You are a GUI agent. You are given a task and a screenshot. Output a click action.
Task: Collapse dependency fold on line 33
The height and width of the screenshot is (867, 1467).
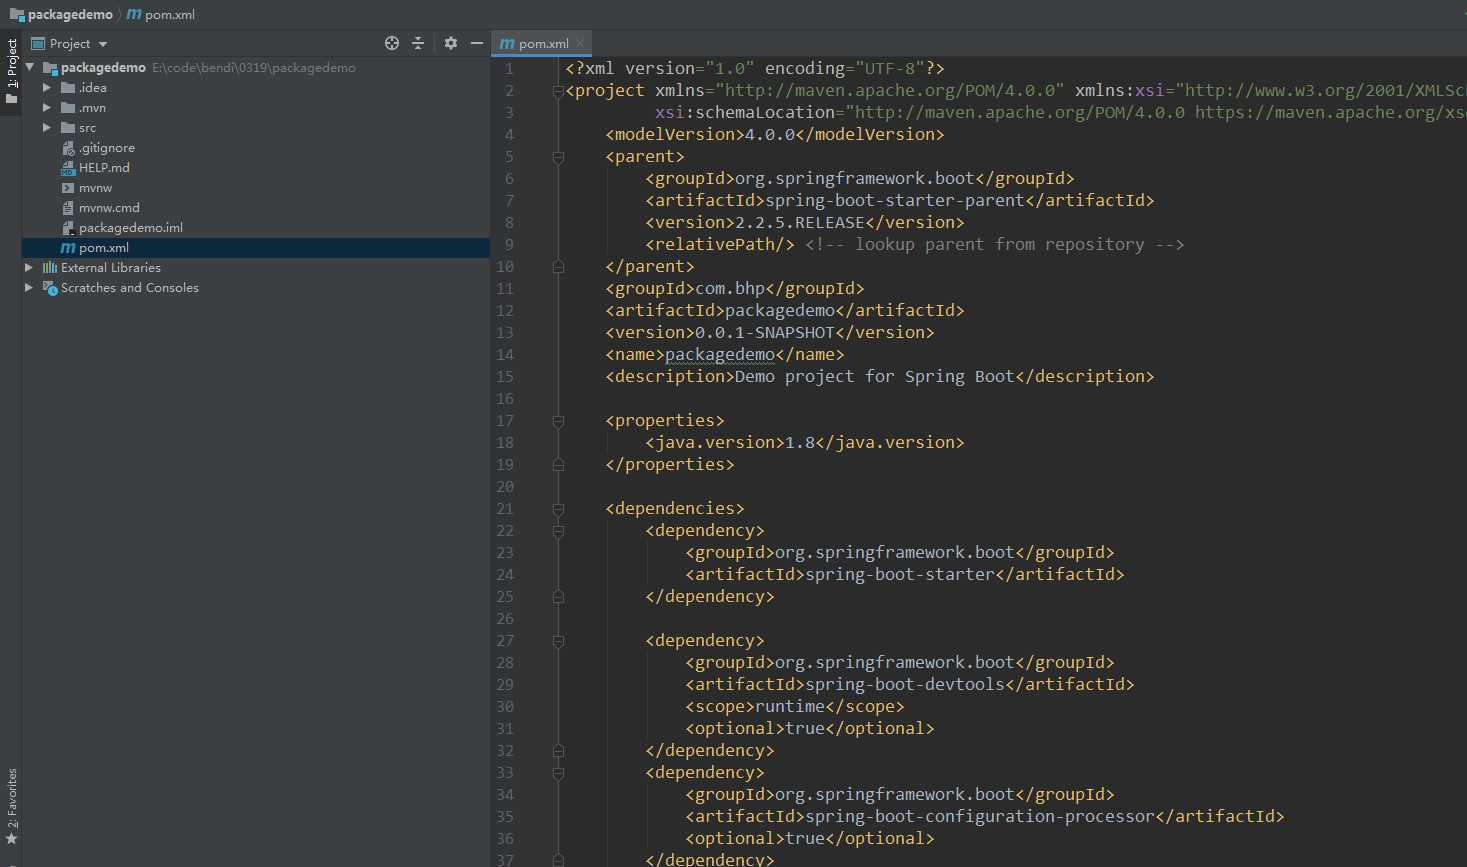point(558,773)
